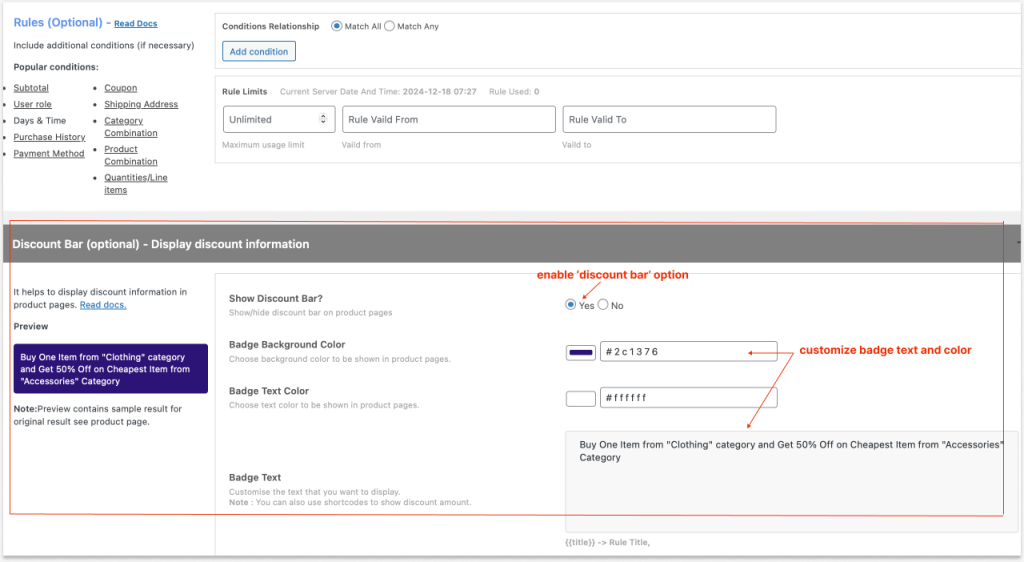Click the Conditions Relationship label

[x=270, y=26]
